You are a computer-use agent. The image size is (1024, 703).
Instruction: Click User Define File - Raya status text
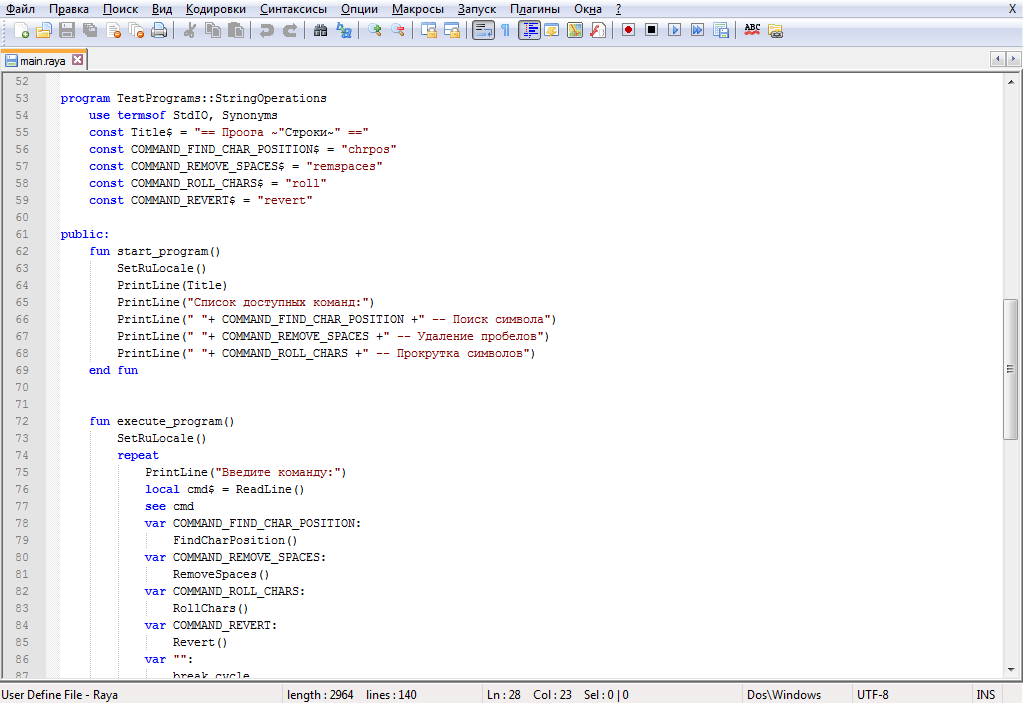[x=59, y=695]
